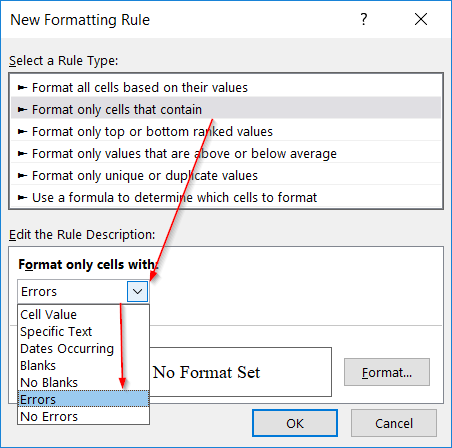This screenshot has width=452, height=448.
Task: Choose 'Specific Text' from the list
Action: pos(83,331)
